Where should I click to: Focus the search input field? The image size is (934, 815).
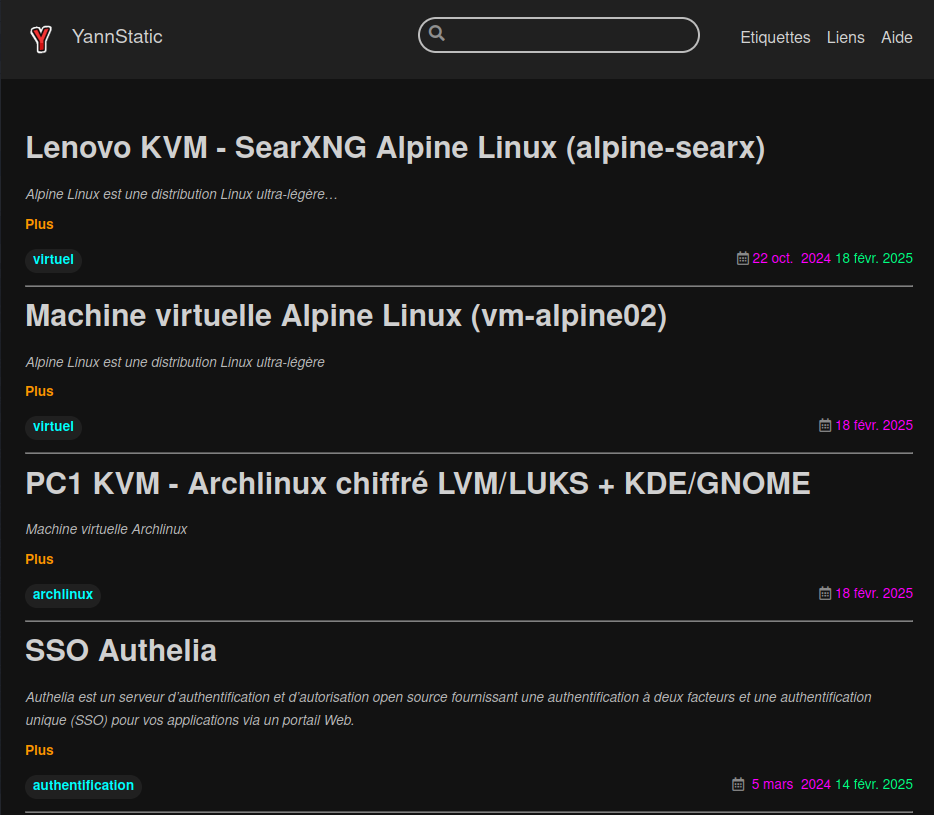(570, 35)
